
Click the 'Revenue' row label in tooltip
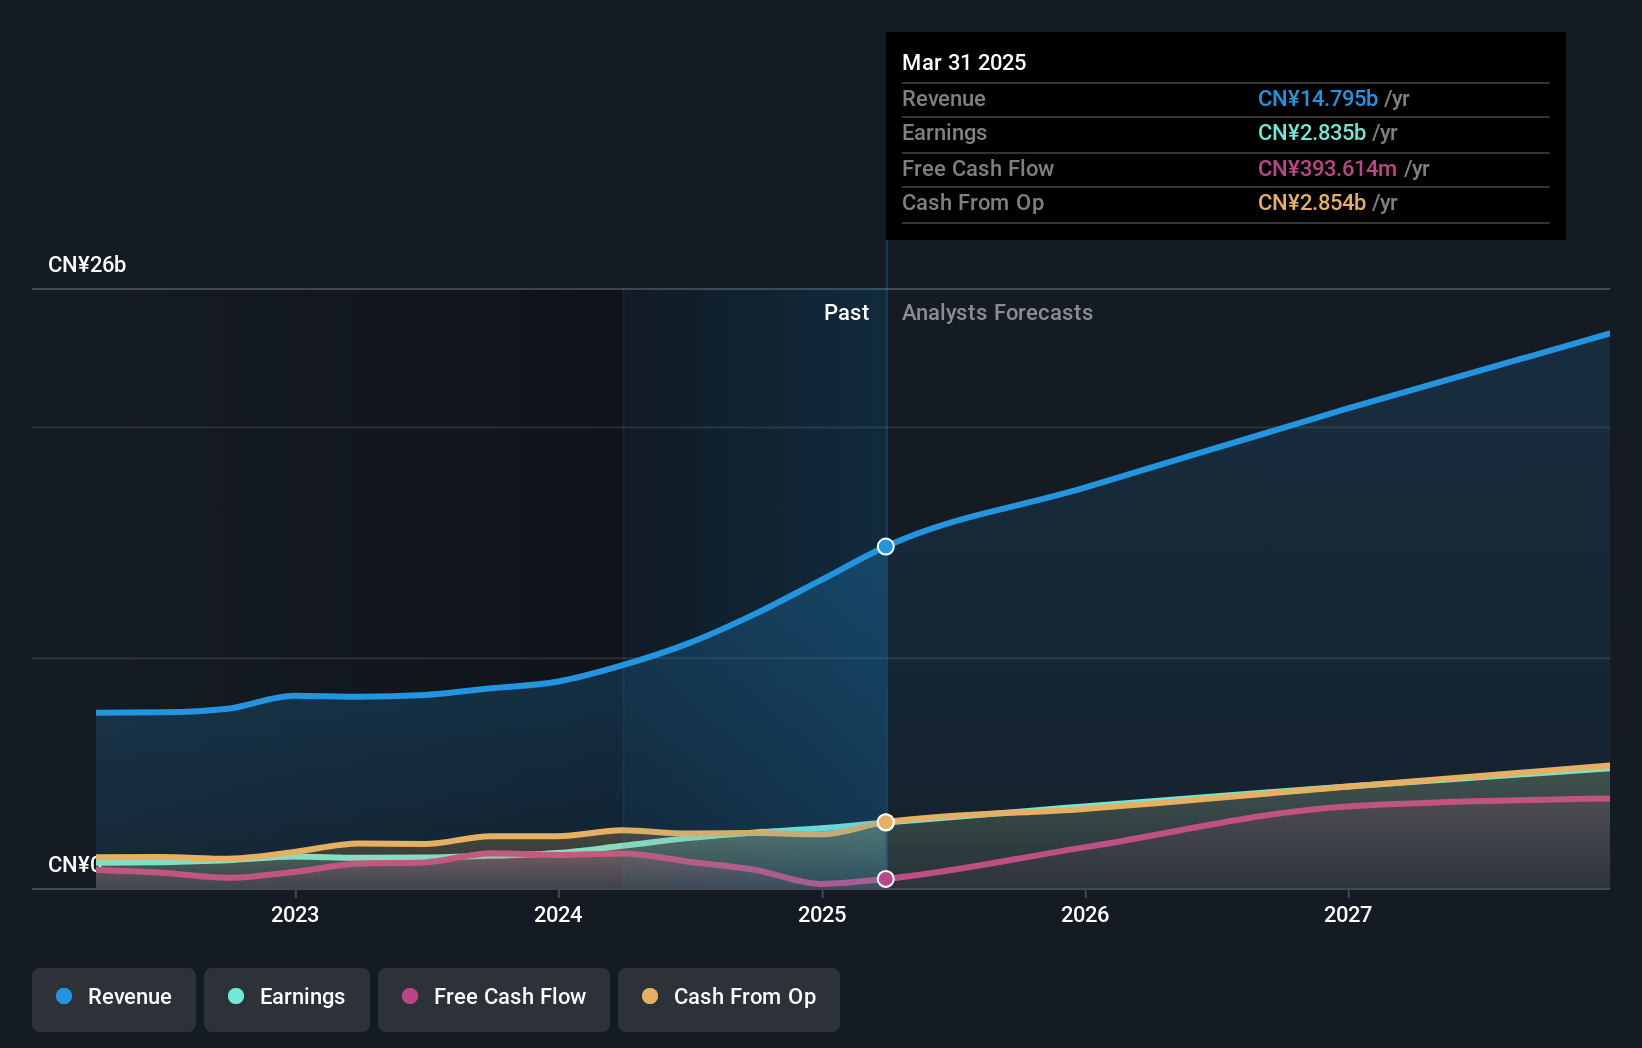pyautogui.click(x=944, y=98)
